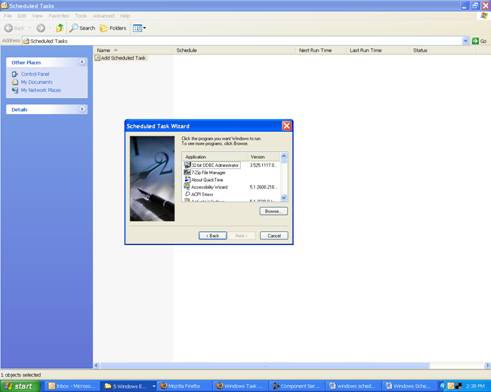
Task: Click the application list scroll down arrow
Action: click(284, 198)
